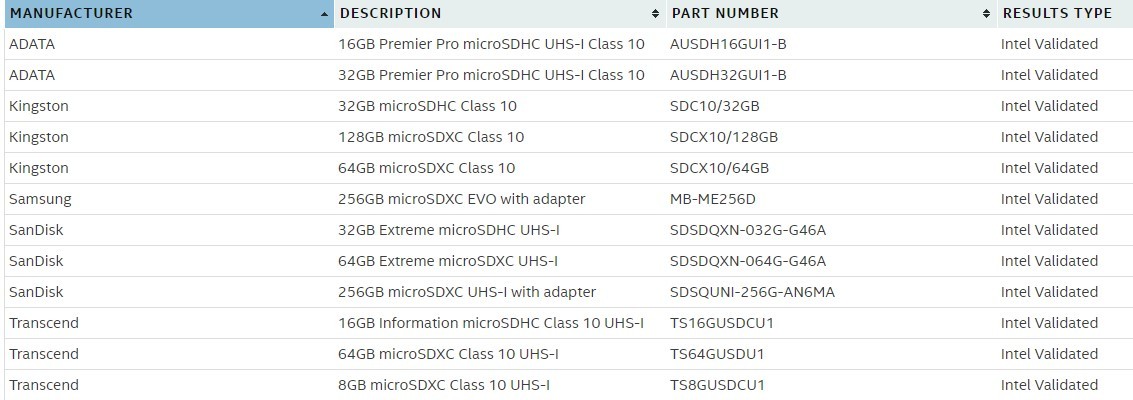Click the 128GB microSDXC Class 10 description
Viewport: 1133px width, 400px height.
pos(432,137)
